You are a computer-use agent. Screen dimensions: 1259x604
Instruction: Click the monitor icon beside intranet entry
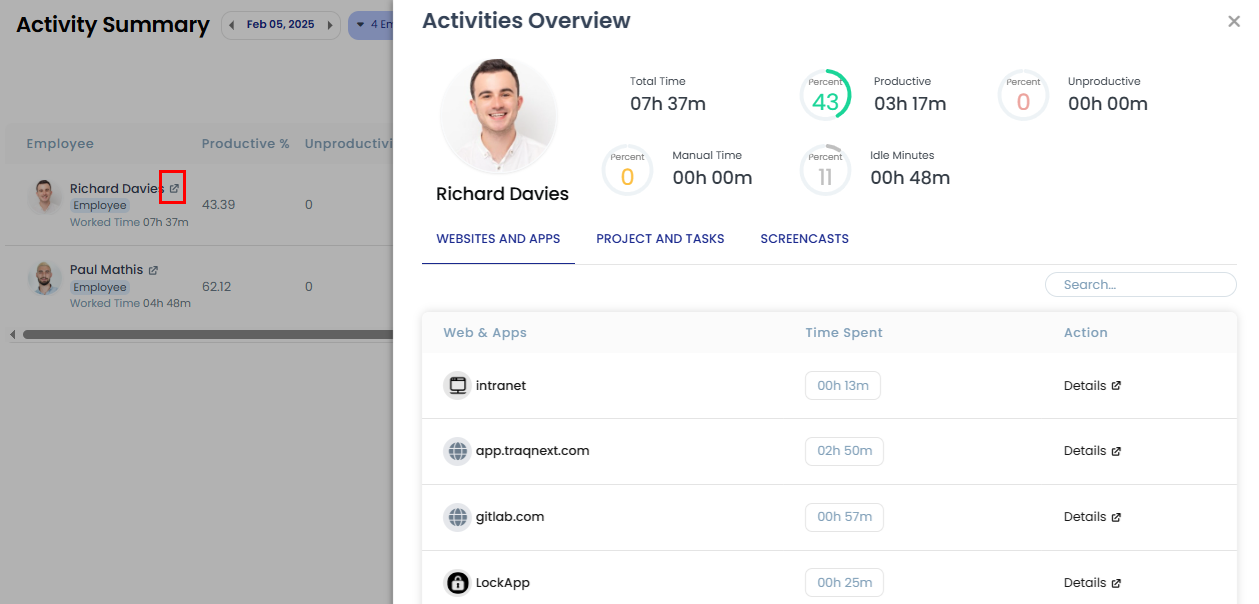click(x=457, y=385)
